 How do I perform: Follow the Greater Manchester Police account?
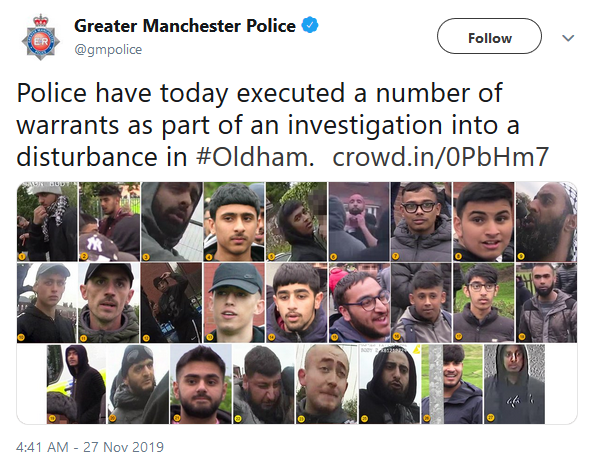489,38
